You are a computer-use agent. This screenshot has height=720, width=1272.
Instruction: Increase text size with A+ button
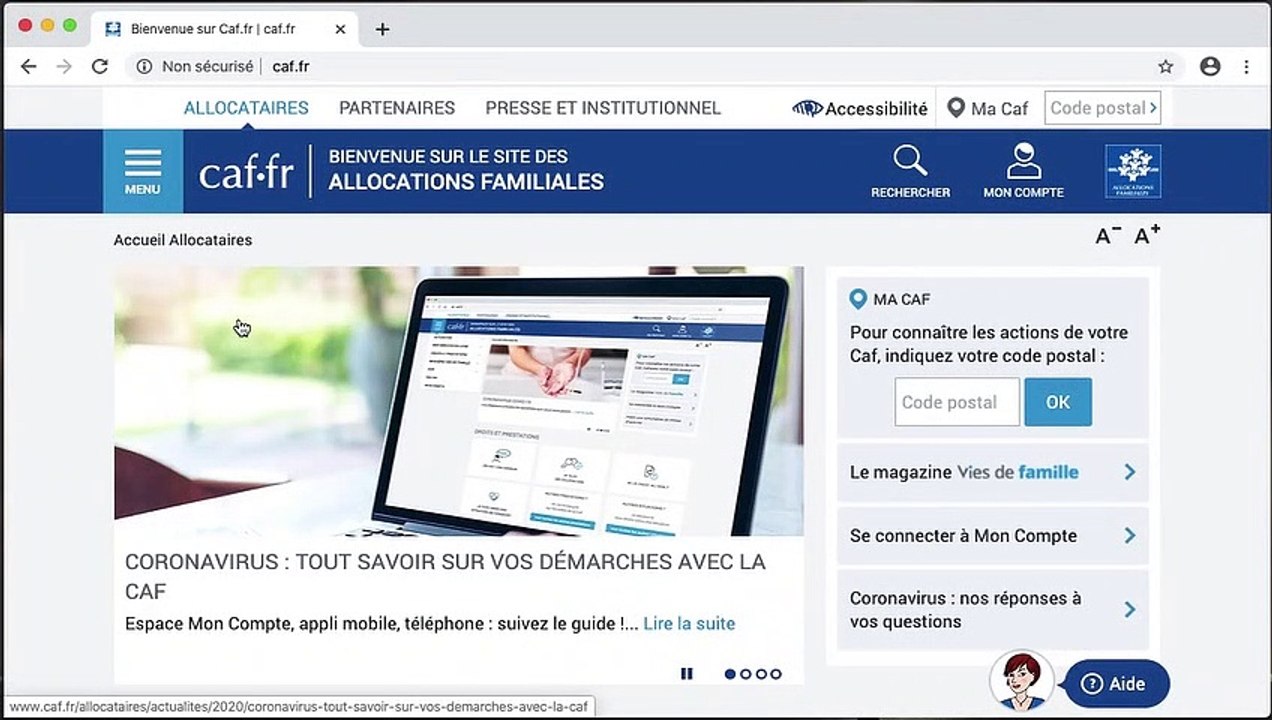click(1147, 235)
